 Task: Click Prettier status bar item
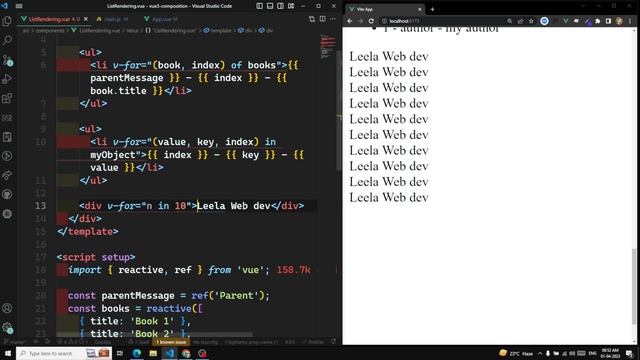(313, 342)
